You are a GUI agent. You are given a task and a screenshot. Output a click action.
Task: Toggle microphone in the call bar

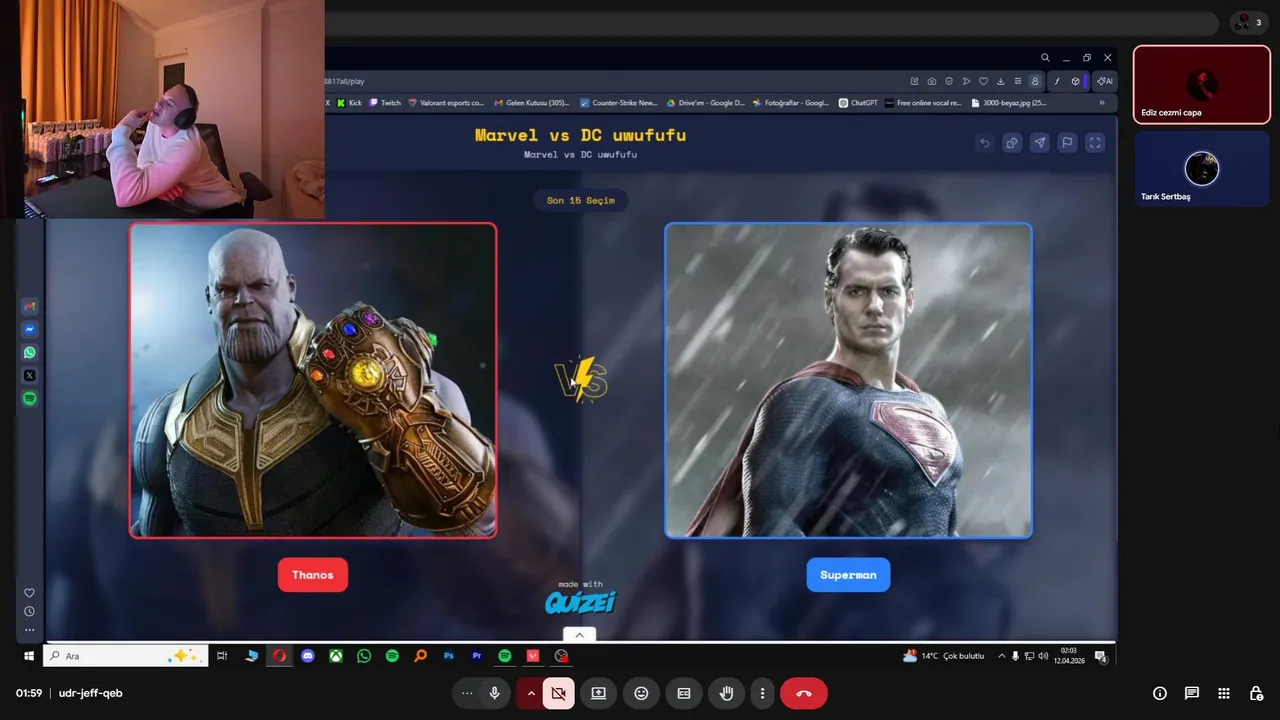[494, 693]
